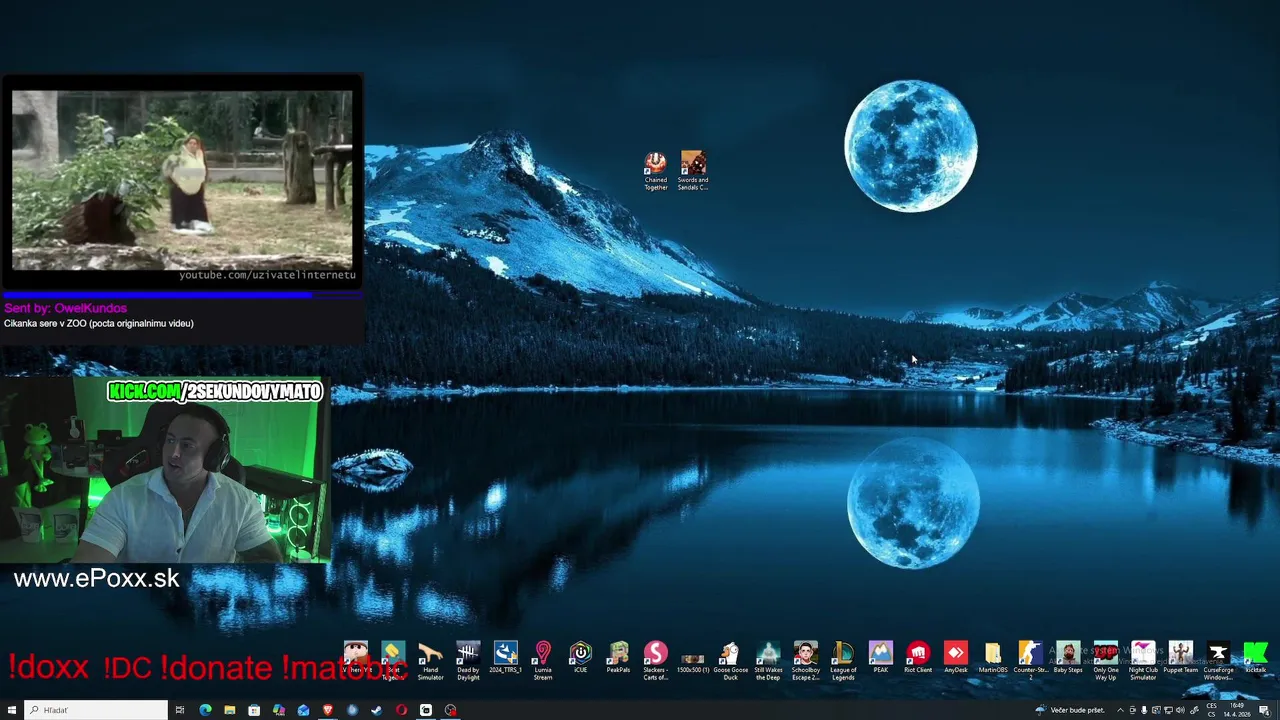1280x720 pixels.
Task: Open the kicktalk shortcut
Action: [1255, 658]
